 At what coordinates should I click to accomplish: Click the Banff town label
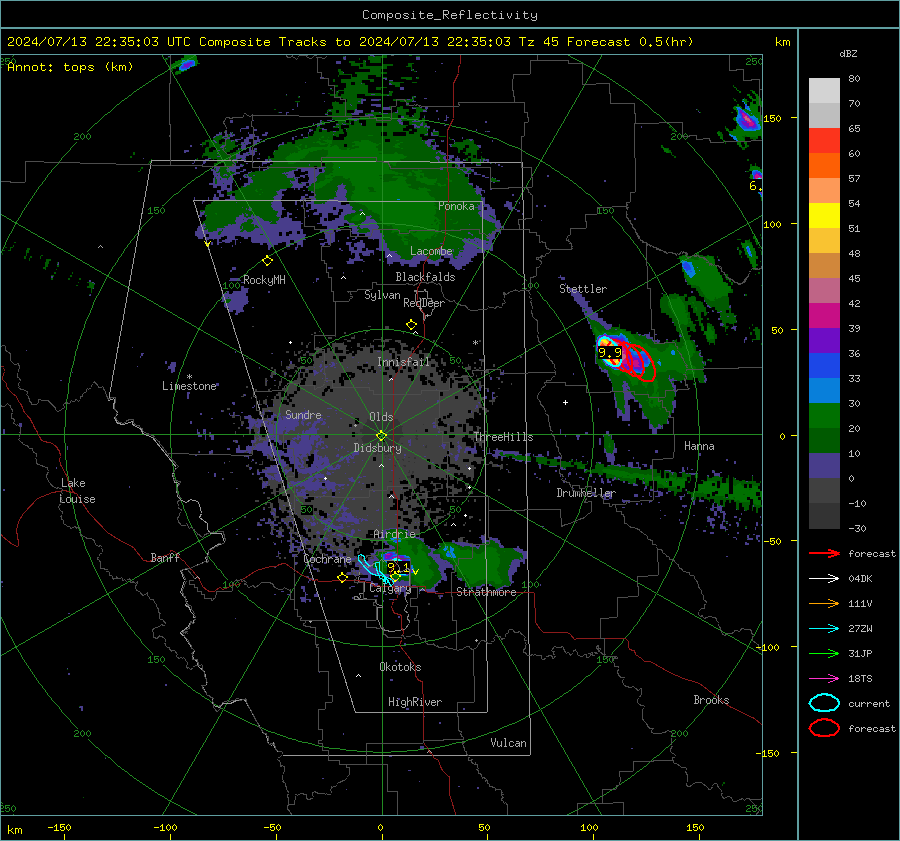[165, 557]
